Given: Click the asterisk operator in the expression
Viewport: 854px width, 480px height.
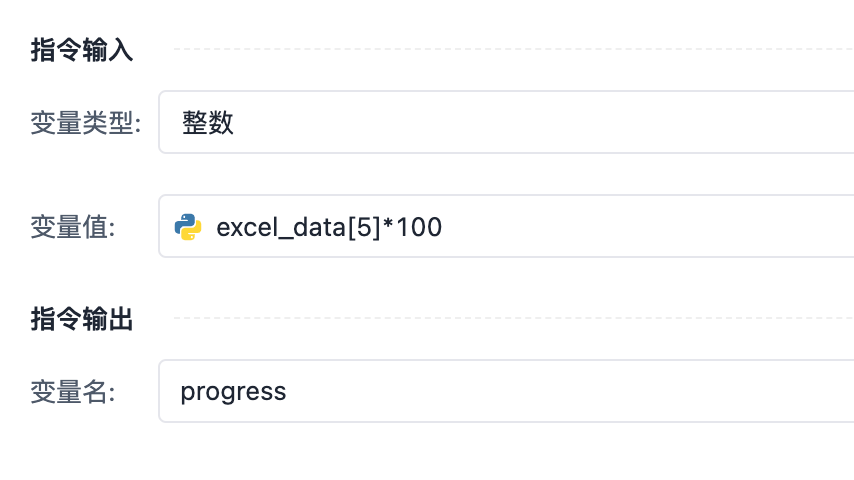Looking at the screenshot, I should [388, 226].
